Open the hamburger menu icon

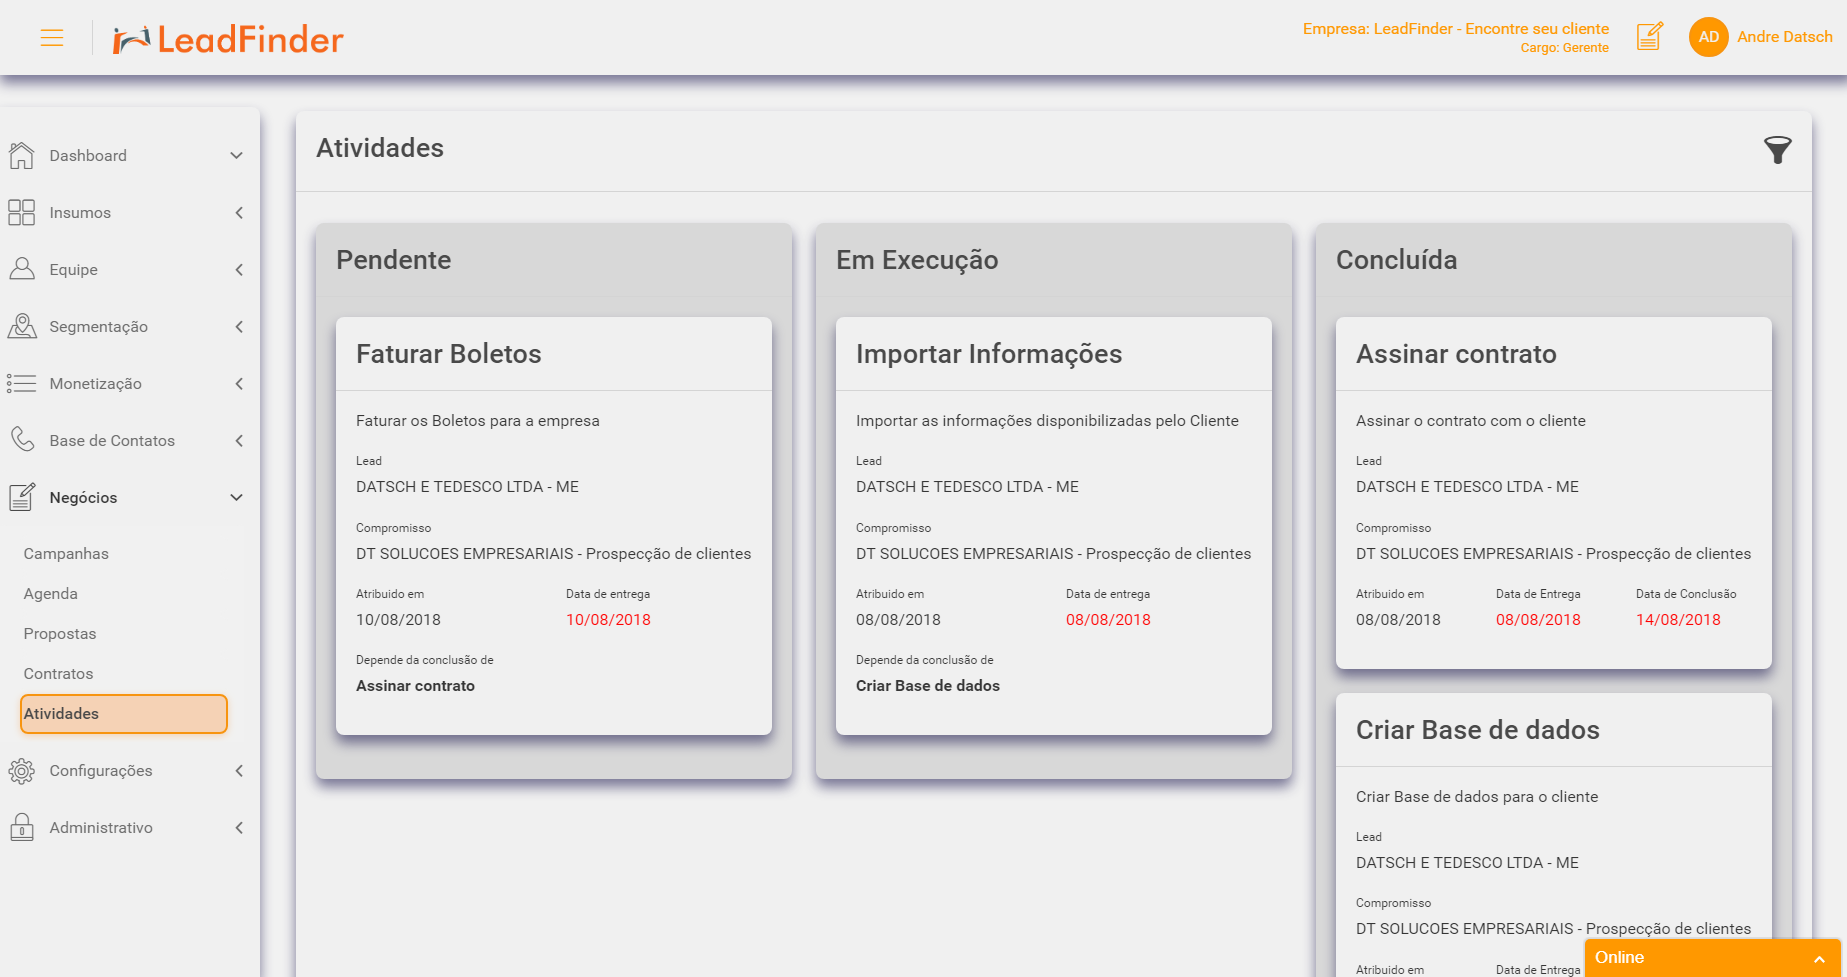pos(52,38)
